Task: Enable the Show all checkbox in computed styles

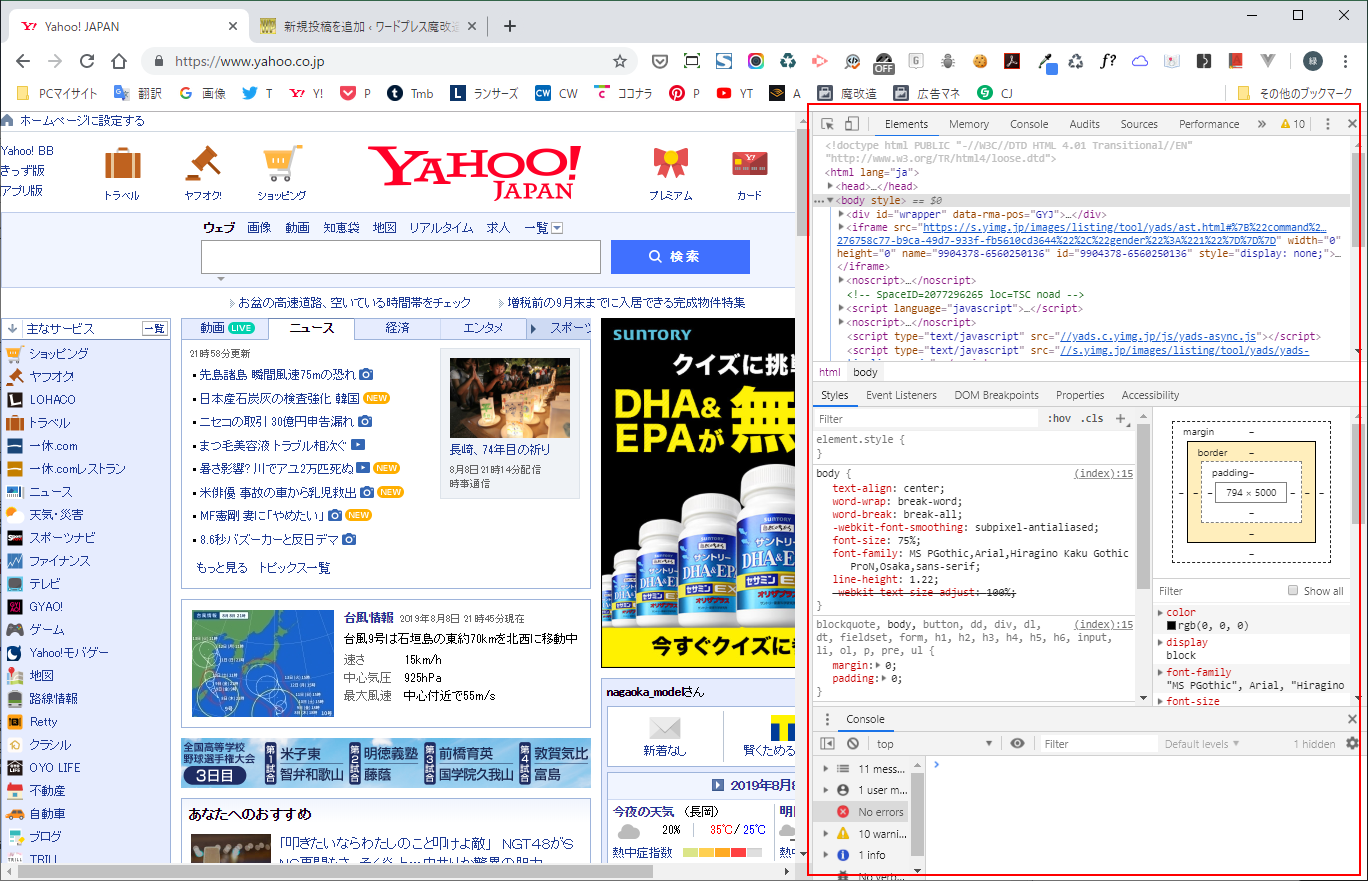Action: pos(1293,591)
